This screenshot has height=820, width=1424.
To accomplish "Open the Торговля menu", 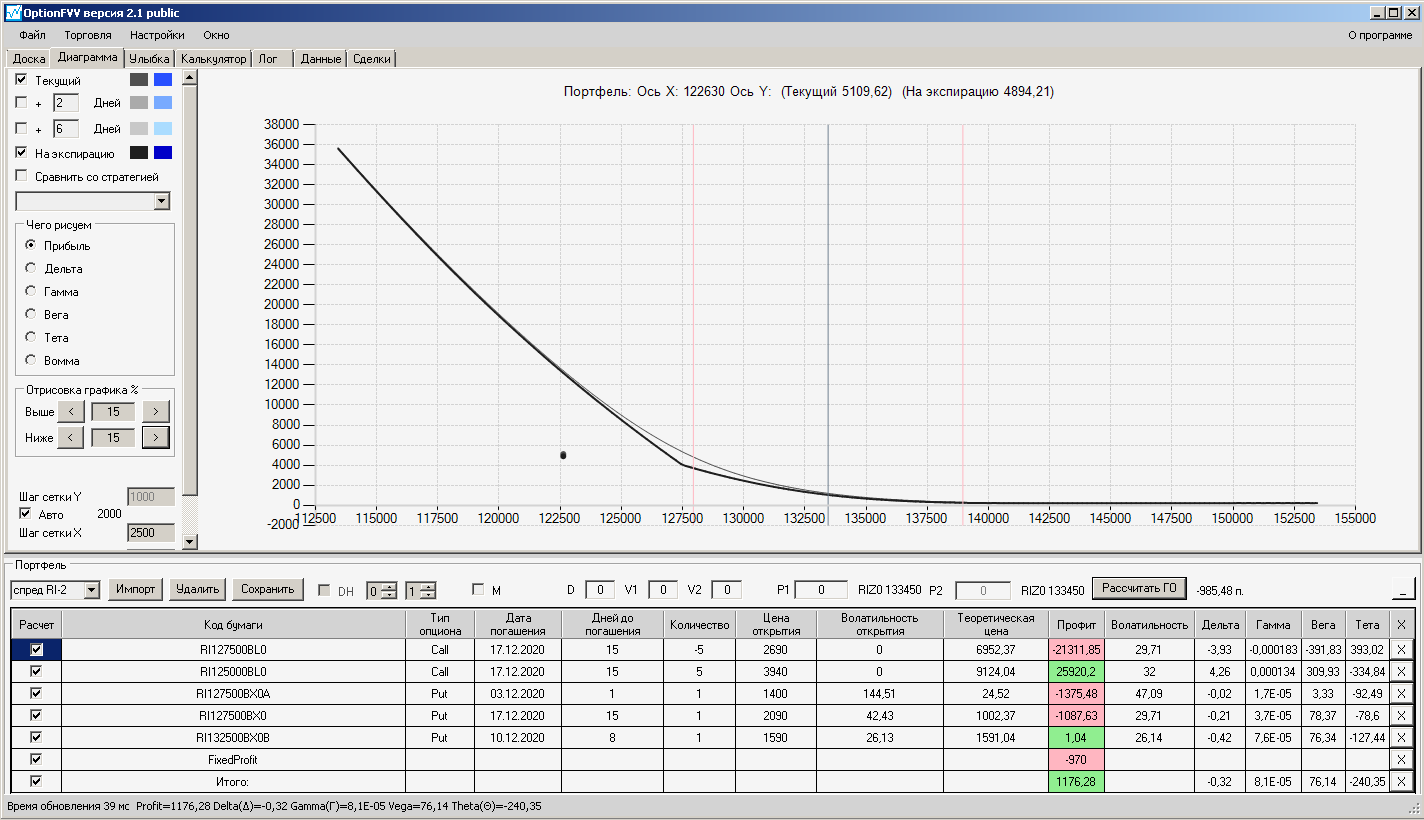I will pyautogui.click(x=88, y=35).
